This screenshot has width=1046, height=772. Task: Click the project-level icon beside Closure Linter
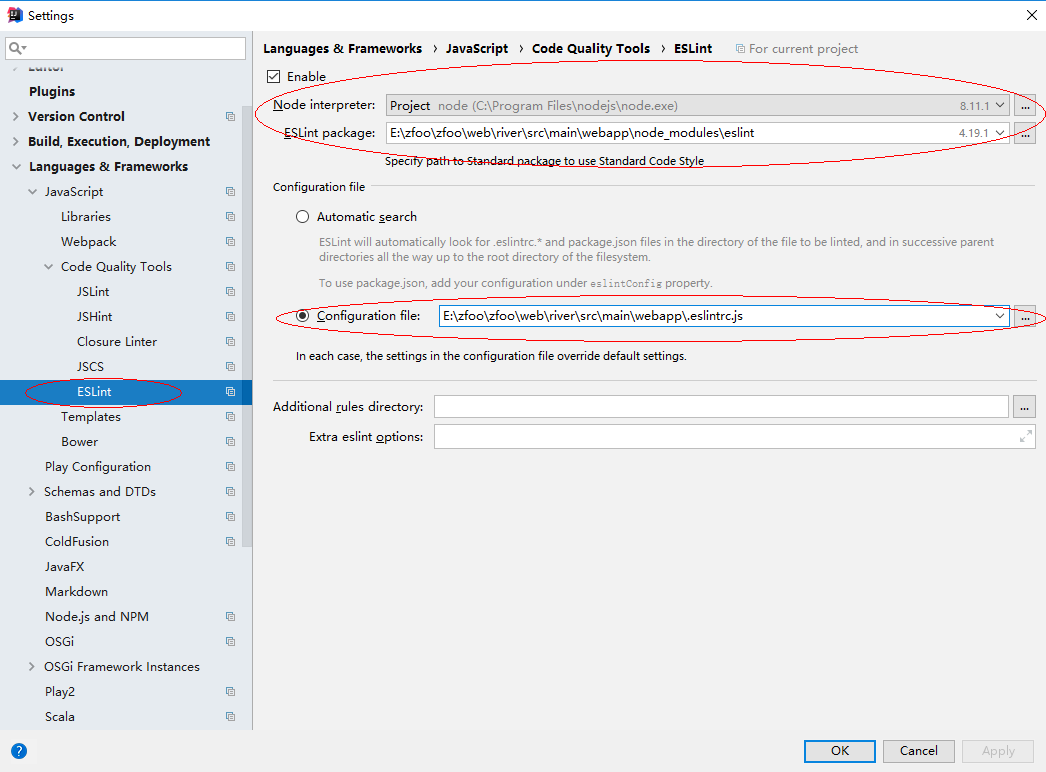tap(231, 342)
